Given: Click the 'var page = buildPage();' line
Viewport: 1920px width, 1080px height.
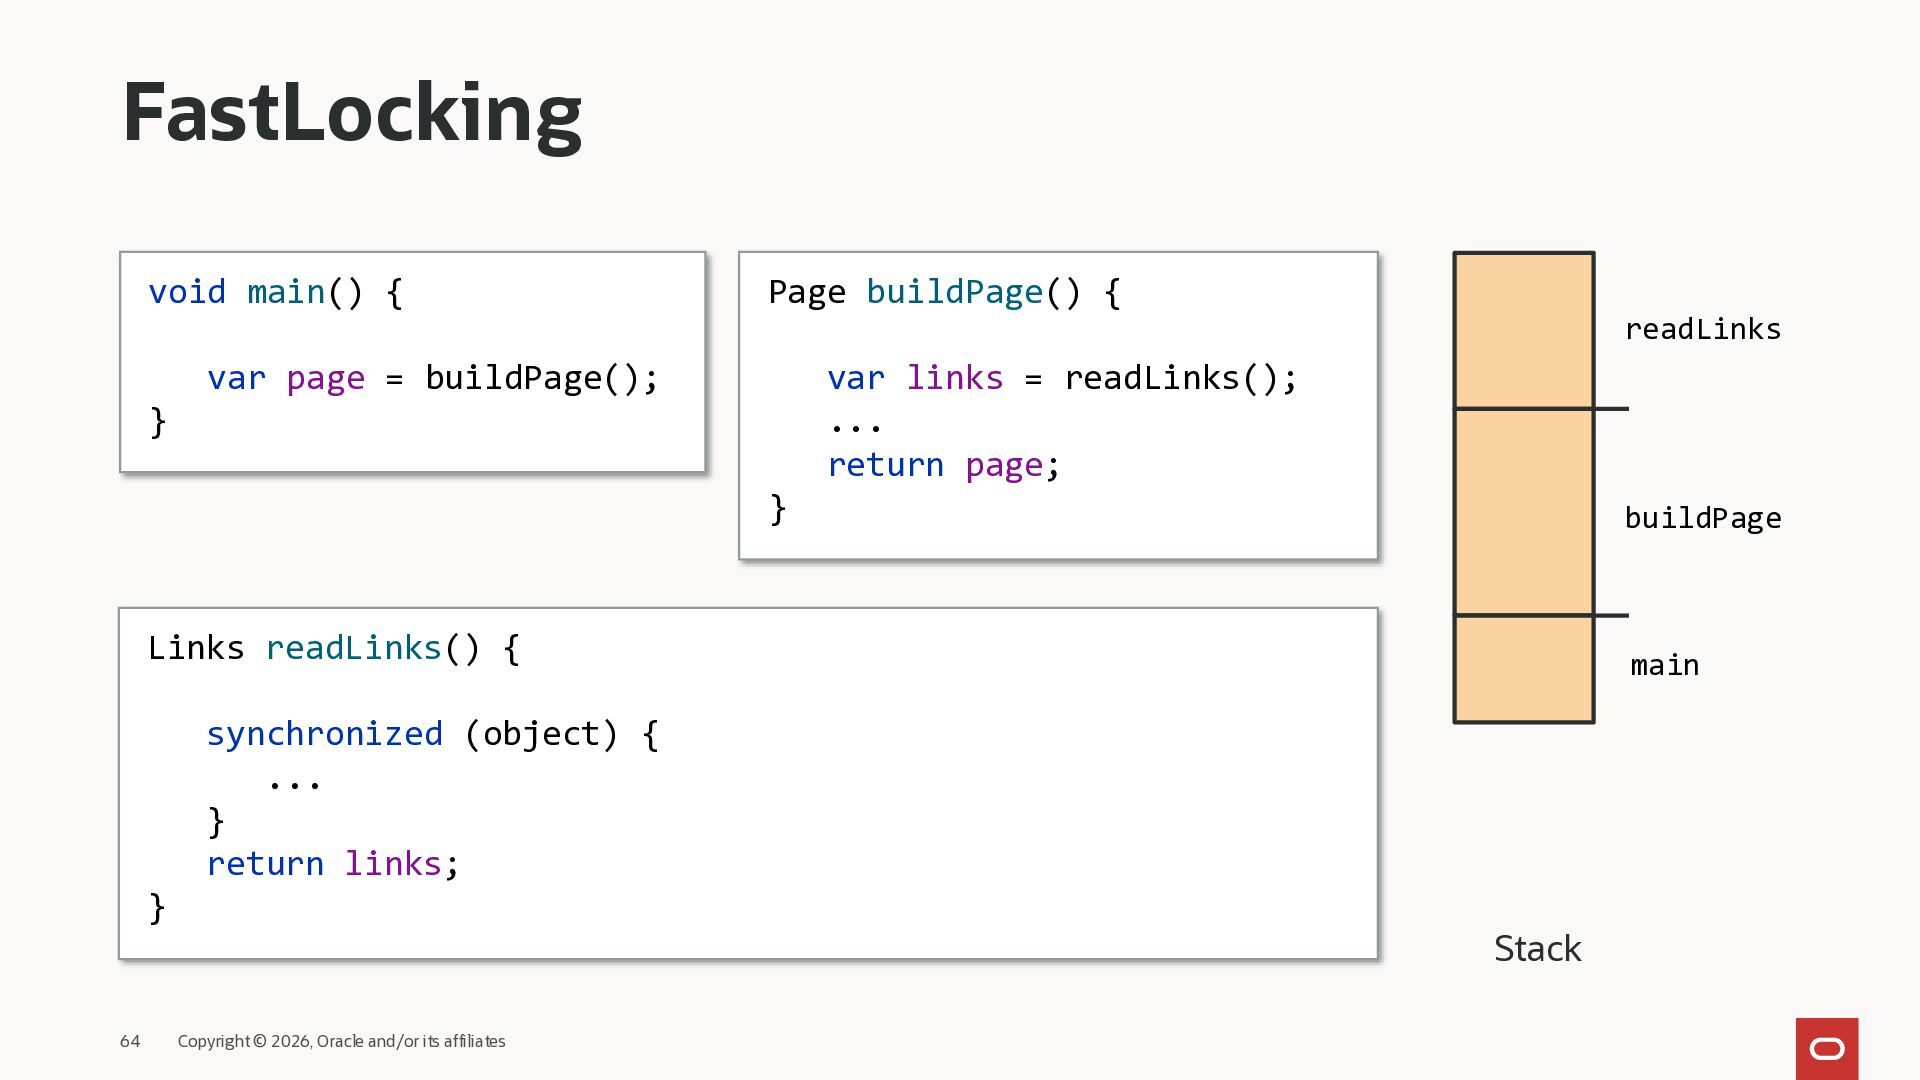Looking at the screenshot, I should pyautogui.click(x=432, y=378).
